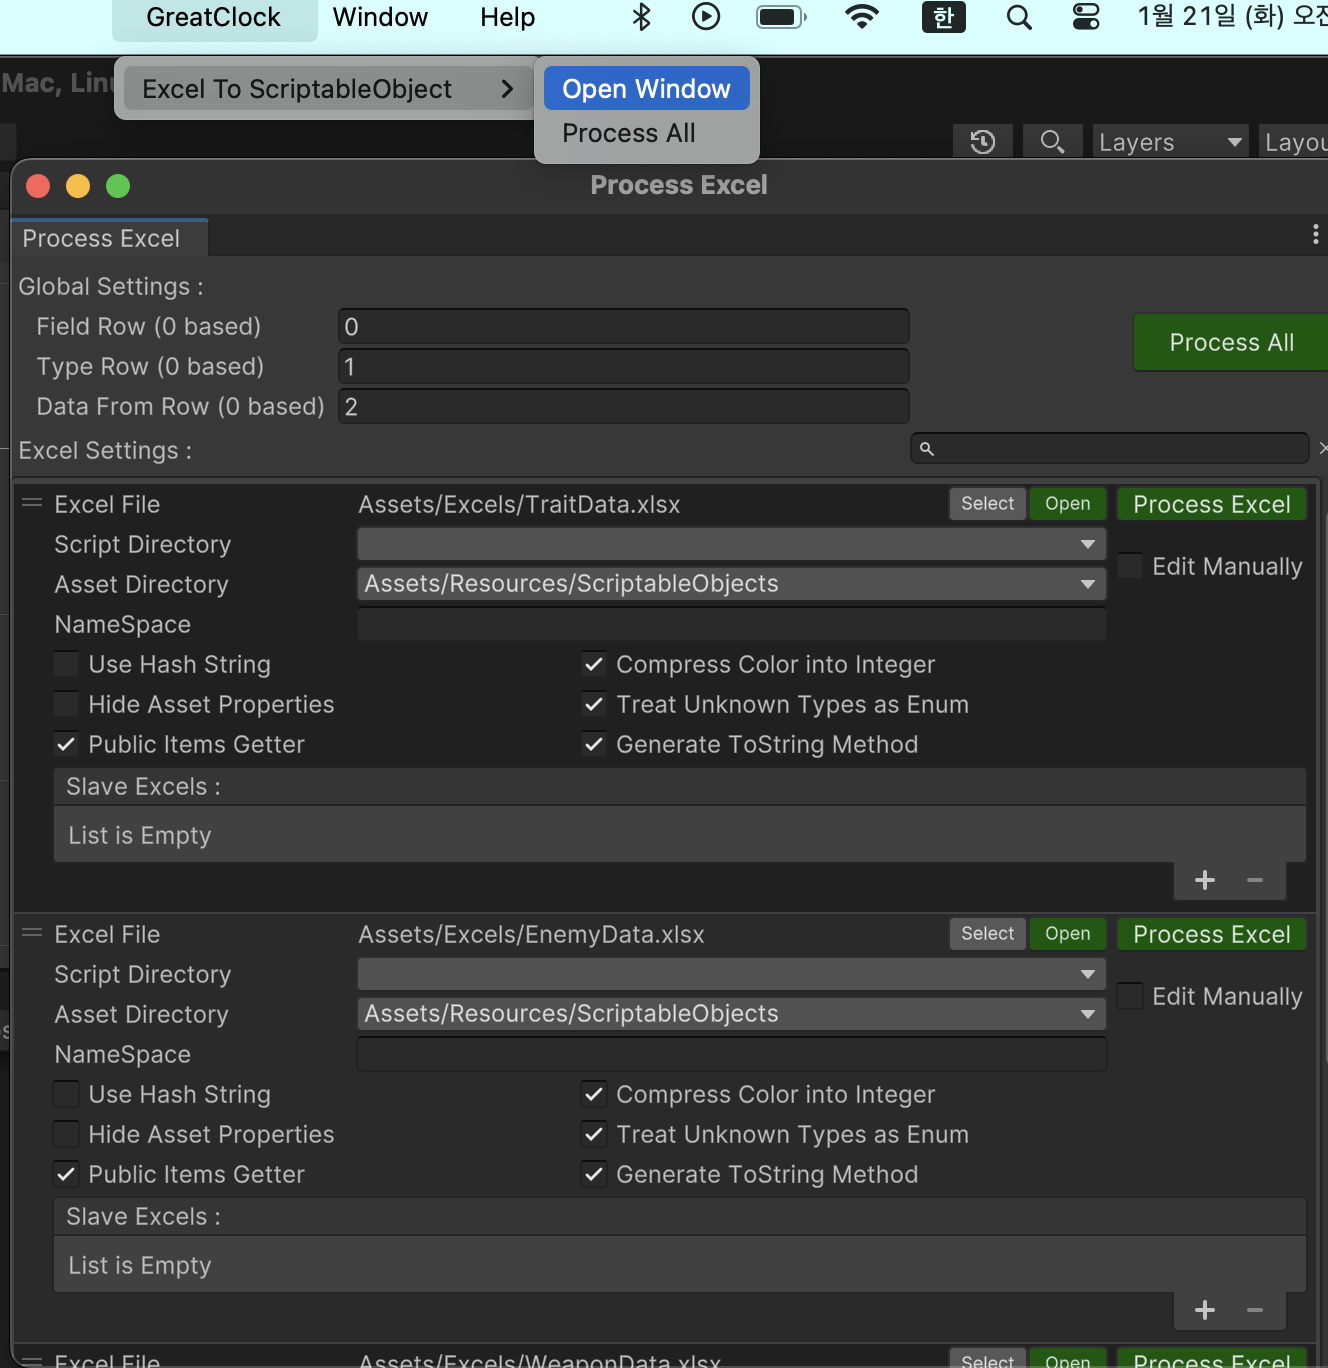Enable Use Hash String for TraitData
This screenshot has height=1368, width=1328.
point(65,664)
